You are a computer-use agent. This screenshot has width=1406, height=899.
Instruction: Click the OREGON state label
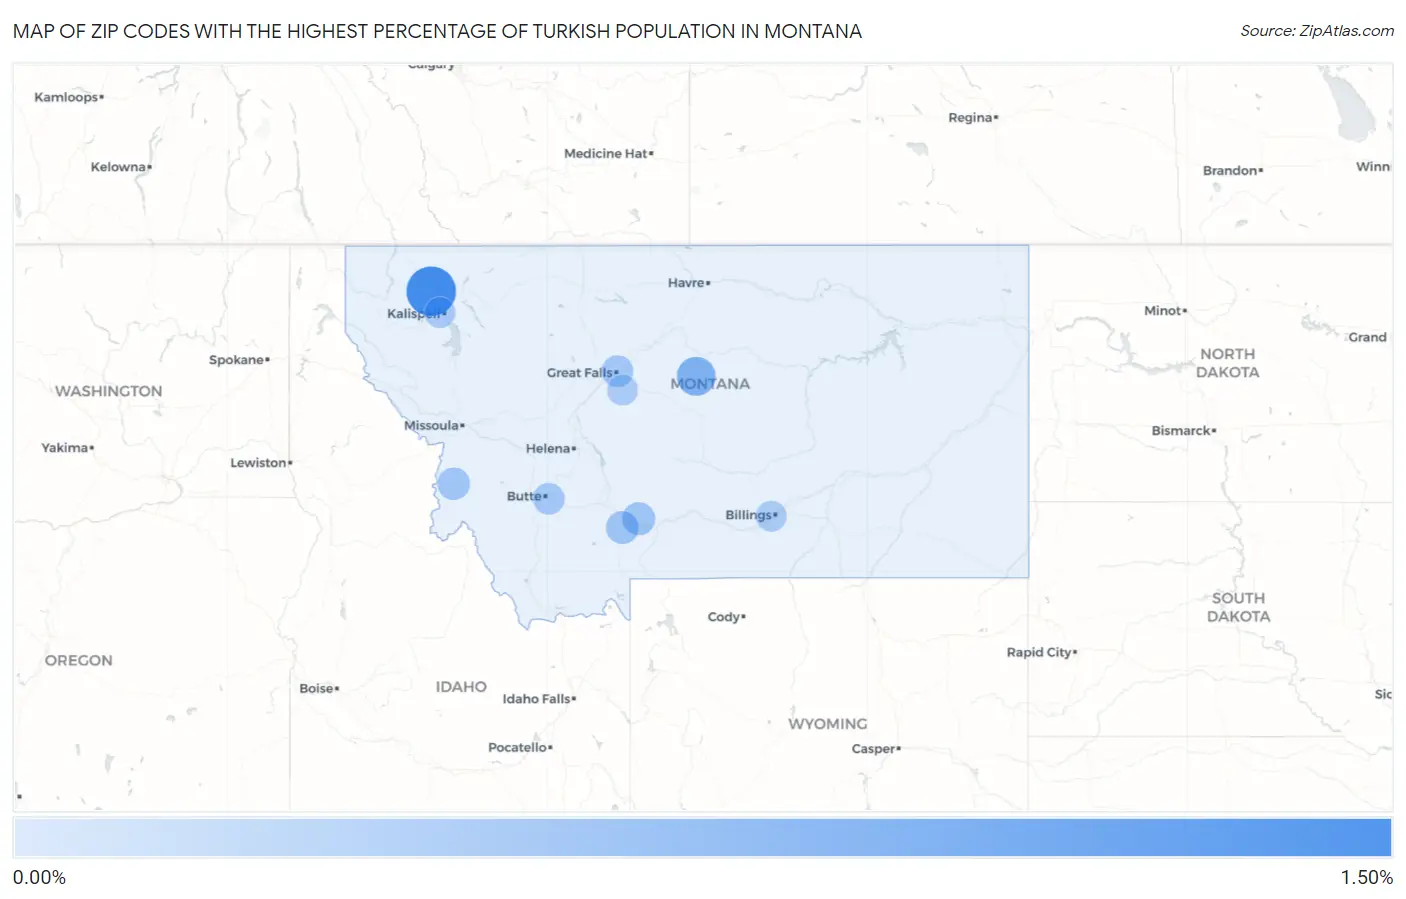78,660
